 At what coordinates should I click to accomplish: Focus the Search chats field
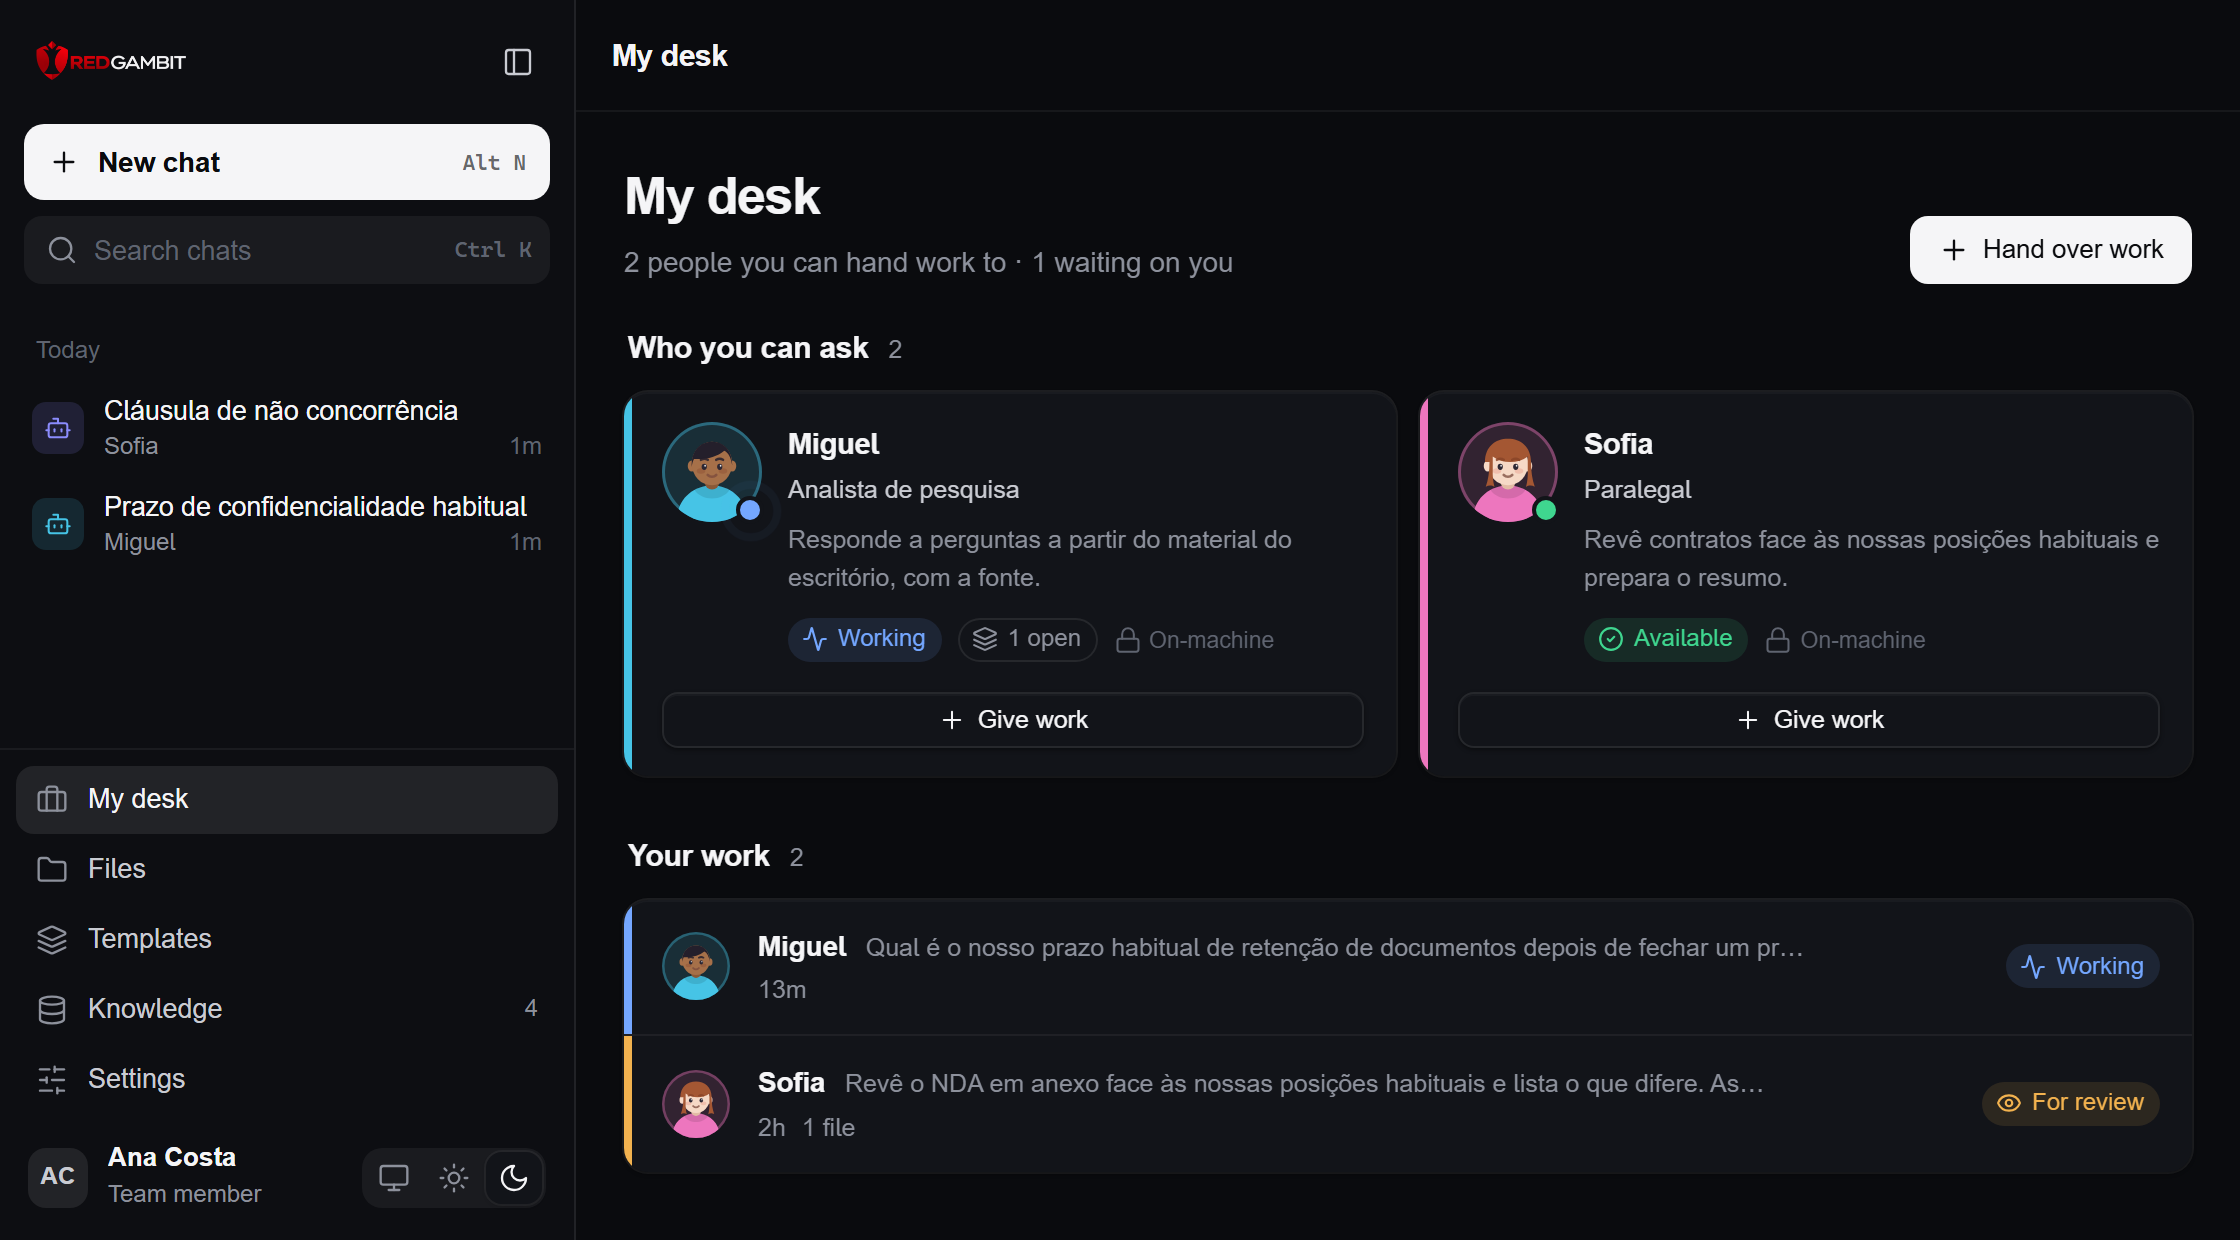[x=287, y=250]
